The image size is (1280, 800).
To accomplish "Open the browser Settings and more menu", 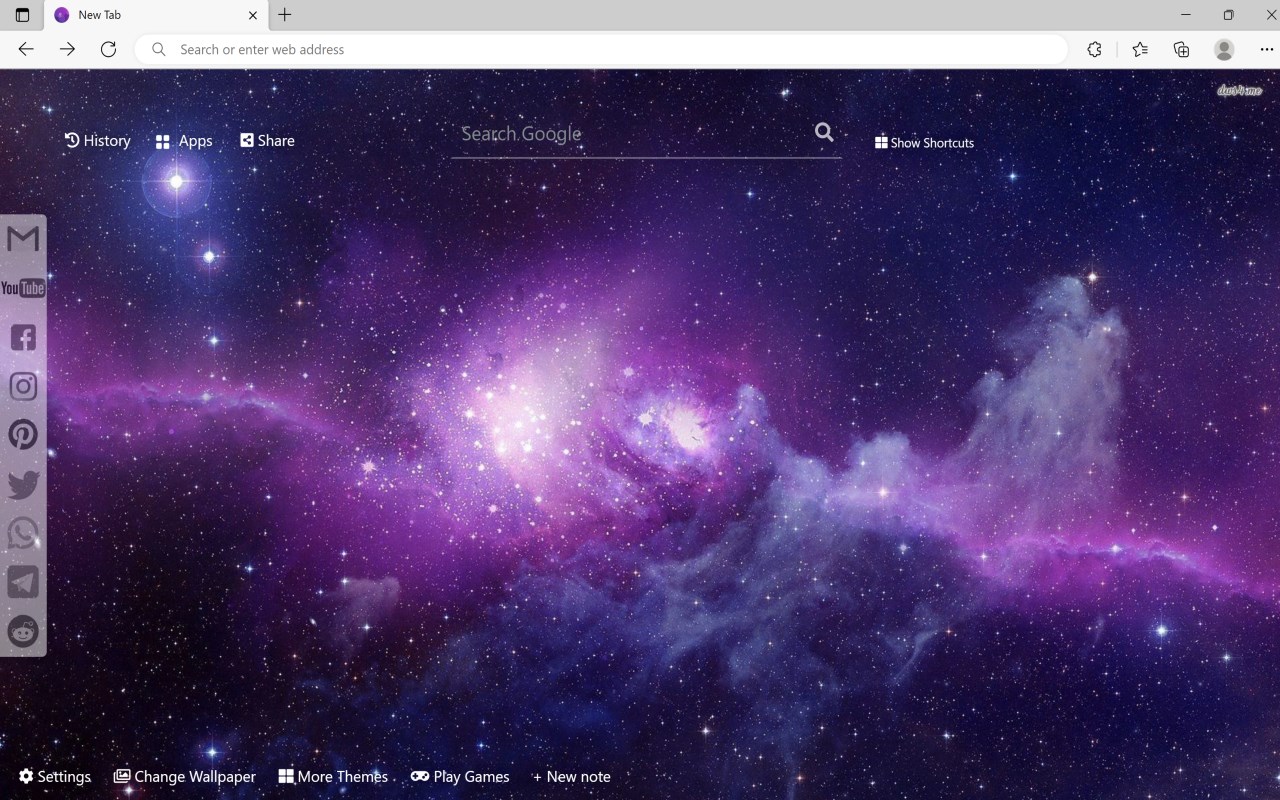I will [x=1266, y=49].
